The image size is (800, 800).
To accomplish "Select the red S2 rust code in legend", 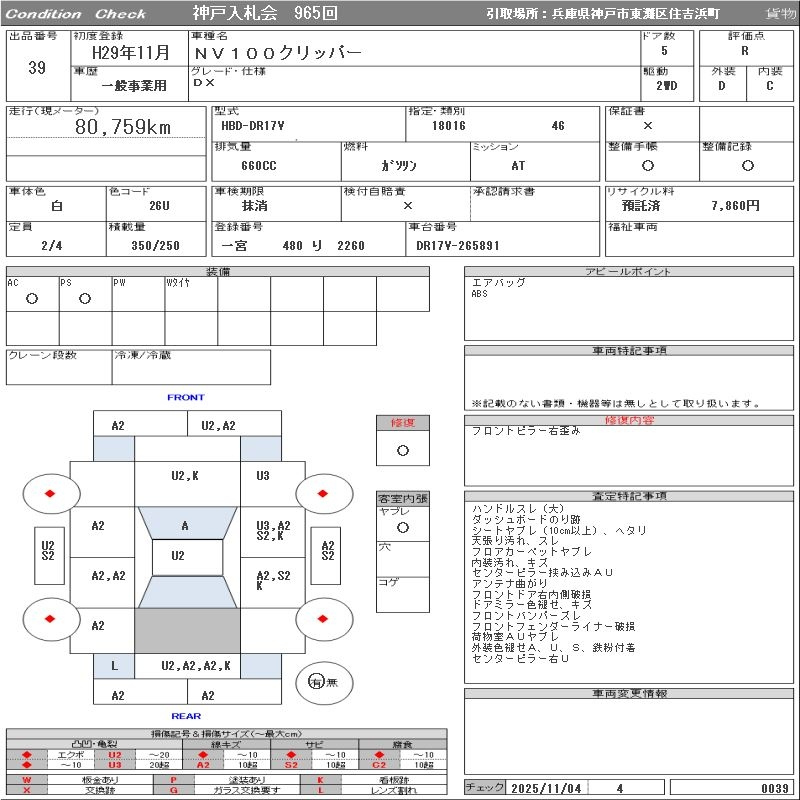I will [291, 765].
